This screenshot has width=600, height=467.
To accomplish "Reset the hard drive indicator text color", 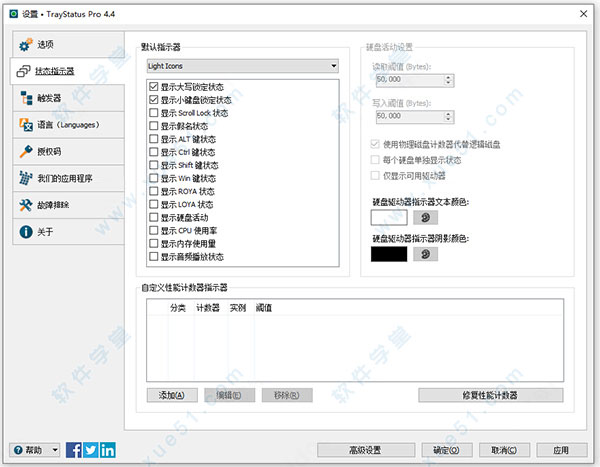I will (x=425, y=218).
